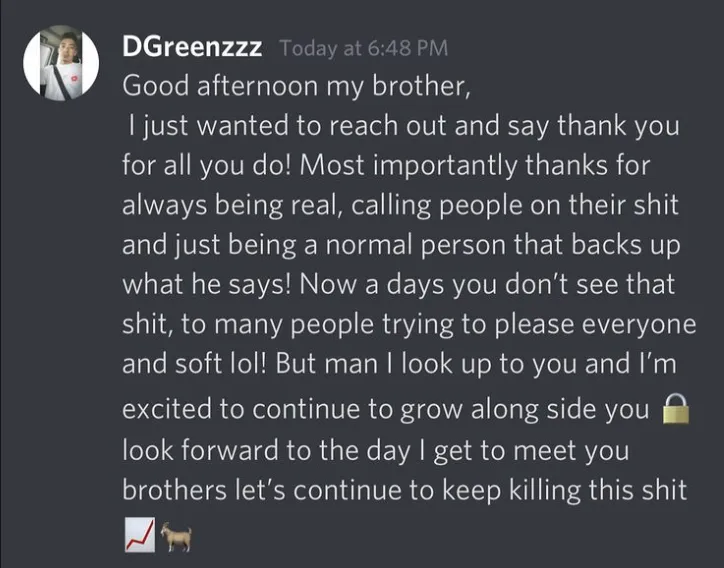Click the red upward chart emoji
The height and width of the screenshot is (568, 724).
tap(140, 535)
